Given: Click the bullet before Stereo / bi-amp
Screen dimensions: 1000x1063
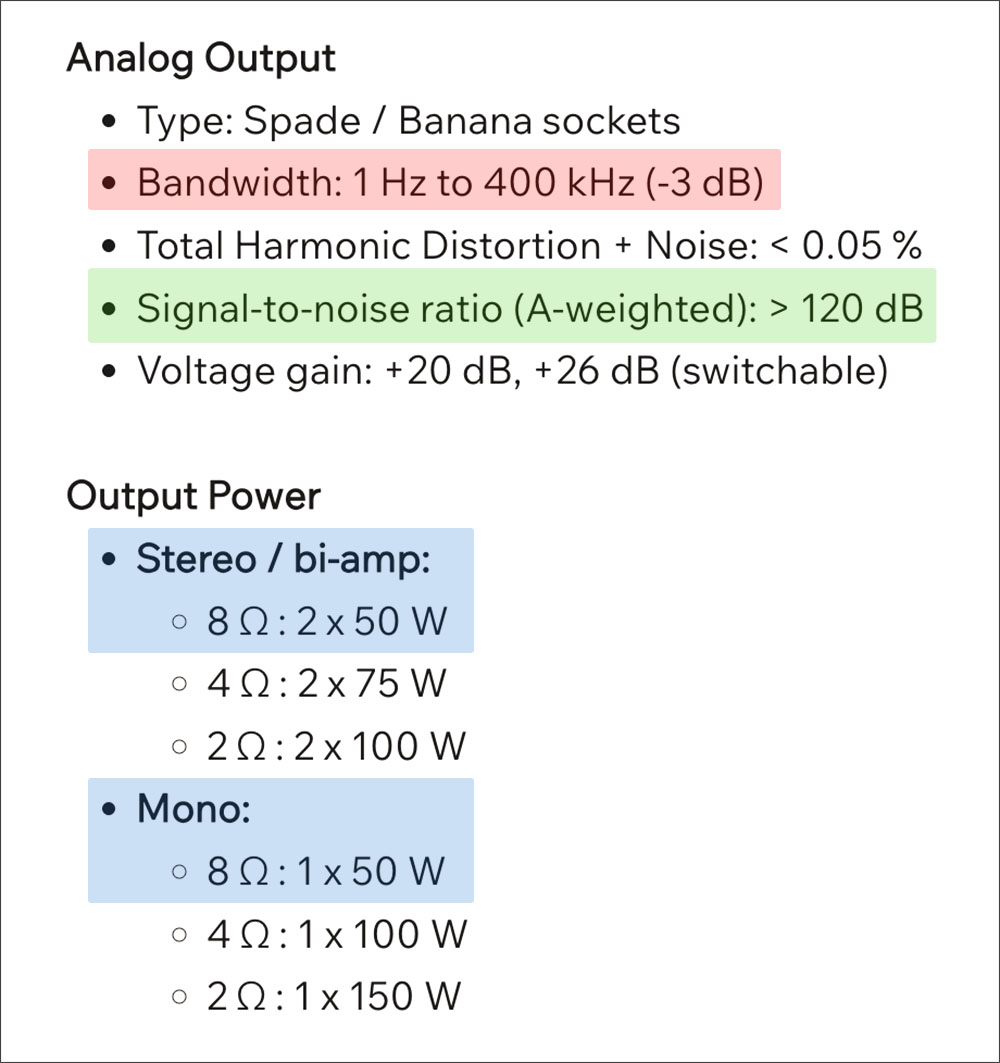Looking at the screenshot, I should pos(109,560).
